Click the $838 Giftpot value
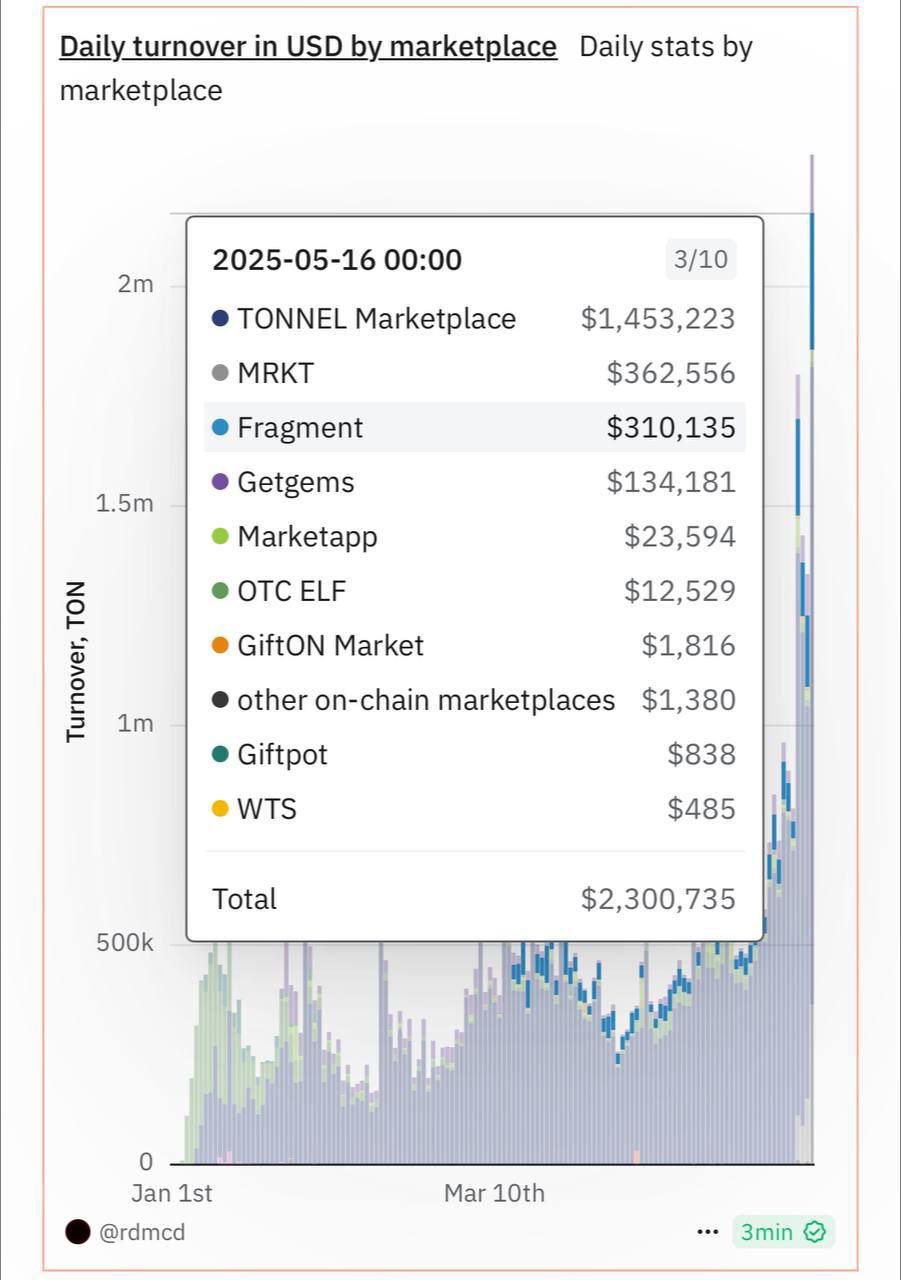The image size is (901, 1280). pyautogui.click(x=702, y=754)
